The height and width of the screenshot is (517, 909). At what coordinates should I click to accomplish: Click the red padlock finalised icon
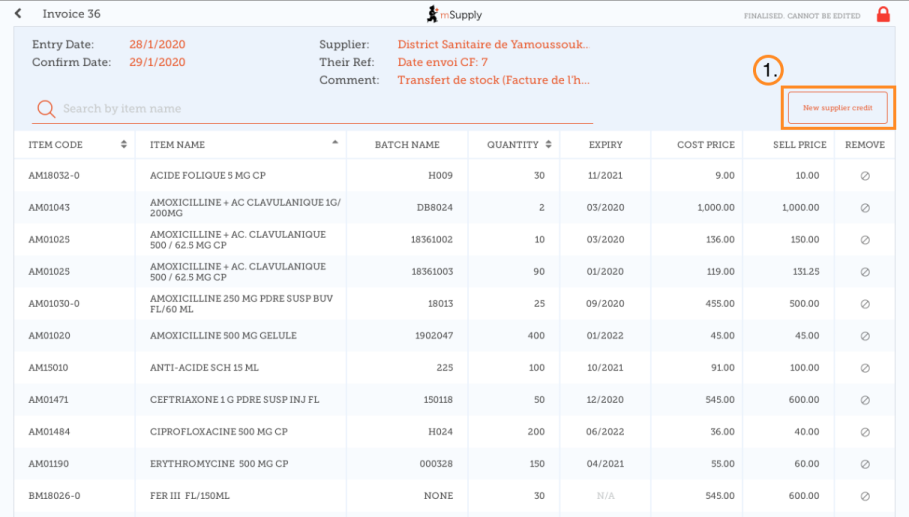883,14
